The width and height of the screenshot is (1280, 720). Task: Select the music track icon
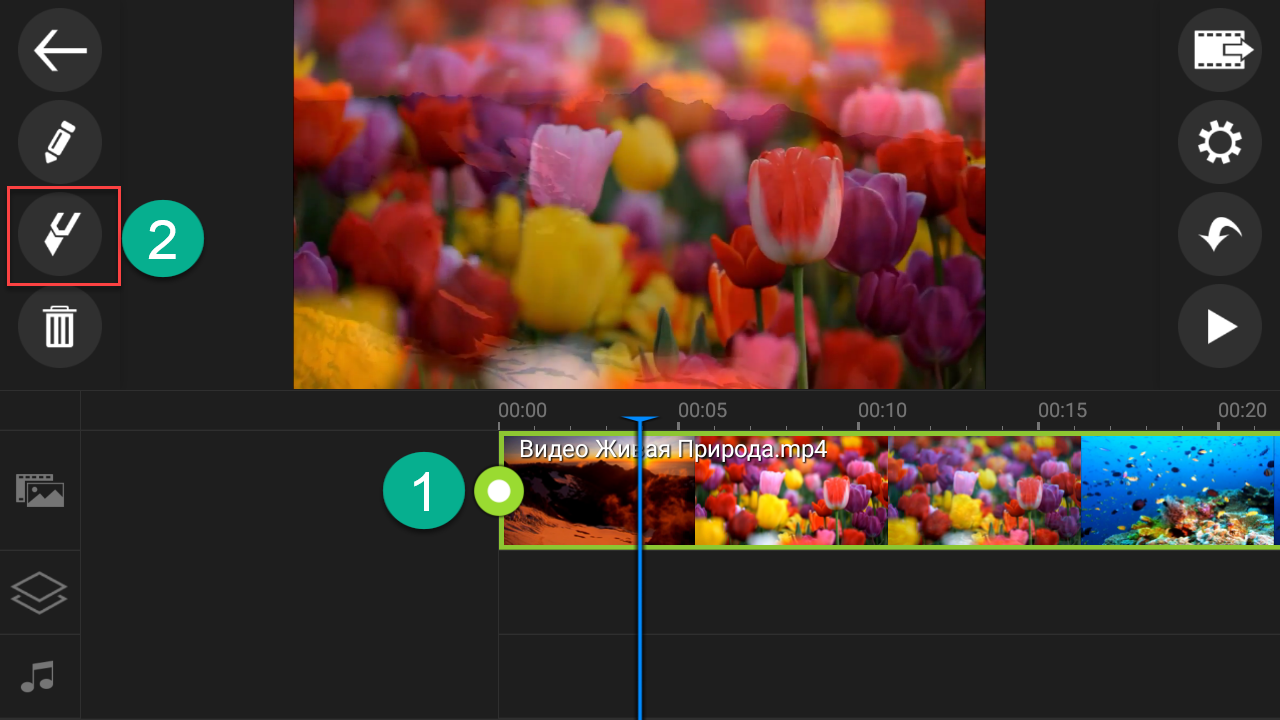coord(40,677)
